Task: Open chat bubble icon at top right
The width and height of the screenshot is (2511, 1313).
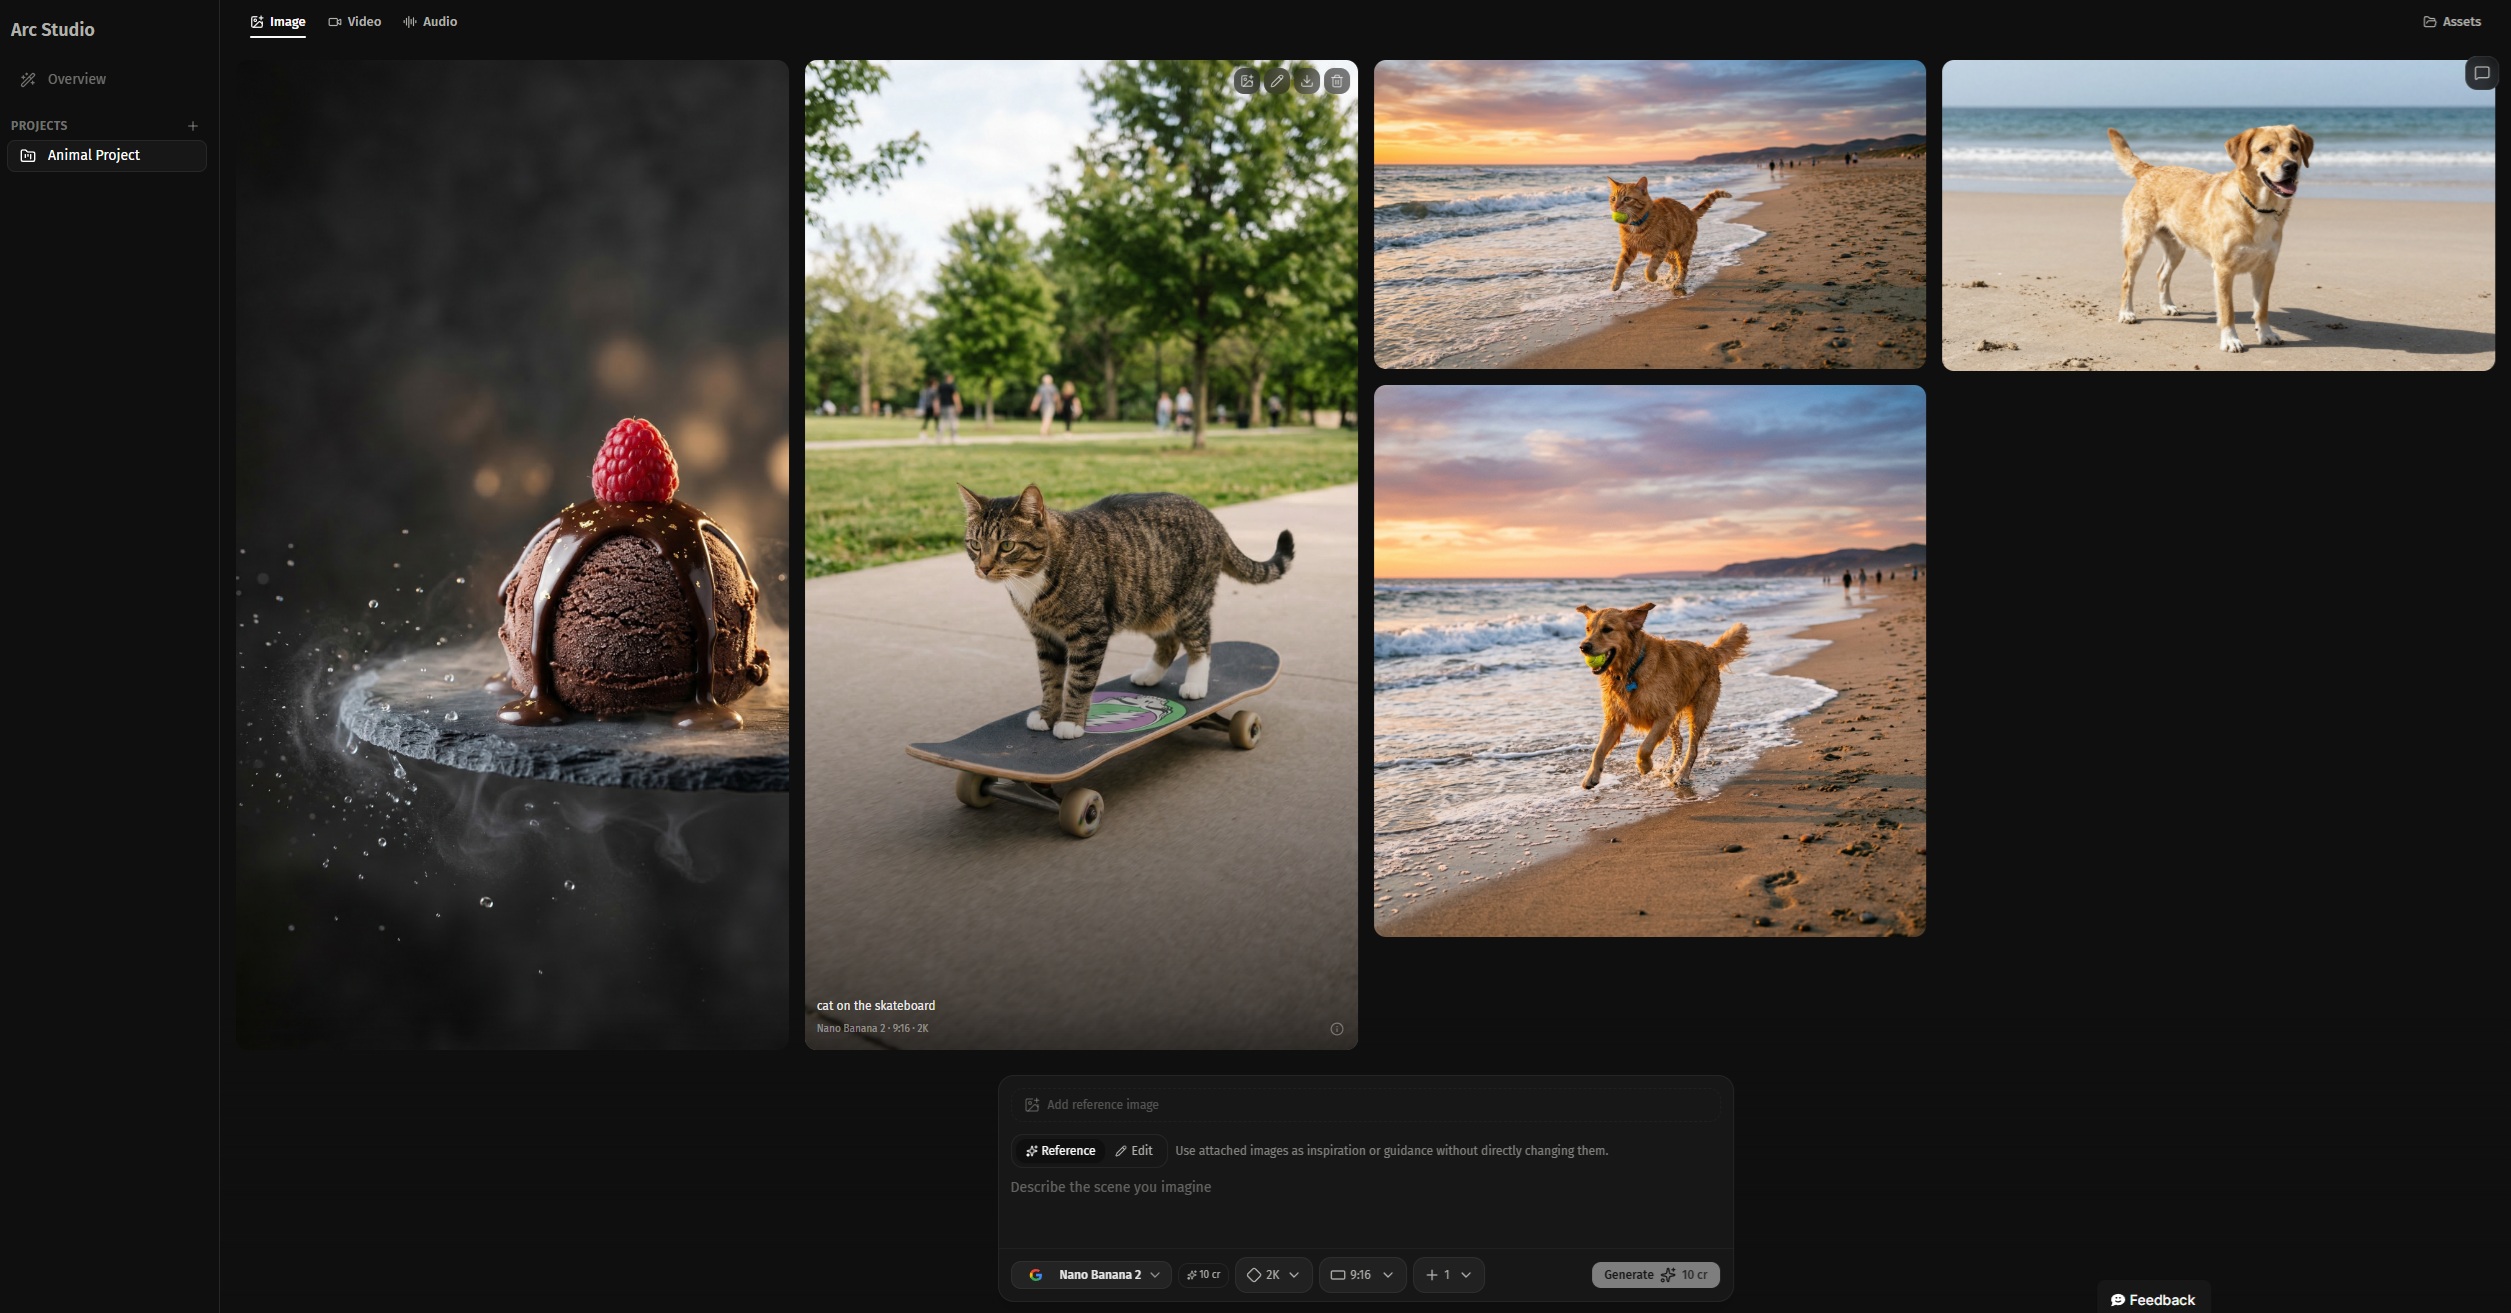Action: click(x=2481, y=74)
